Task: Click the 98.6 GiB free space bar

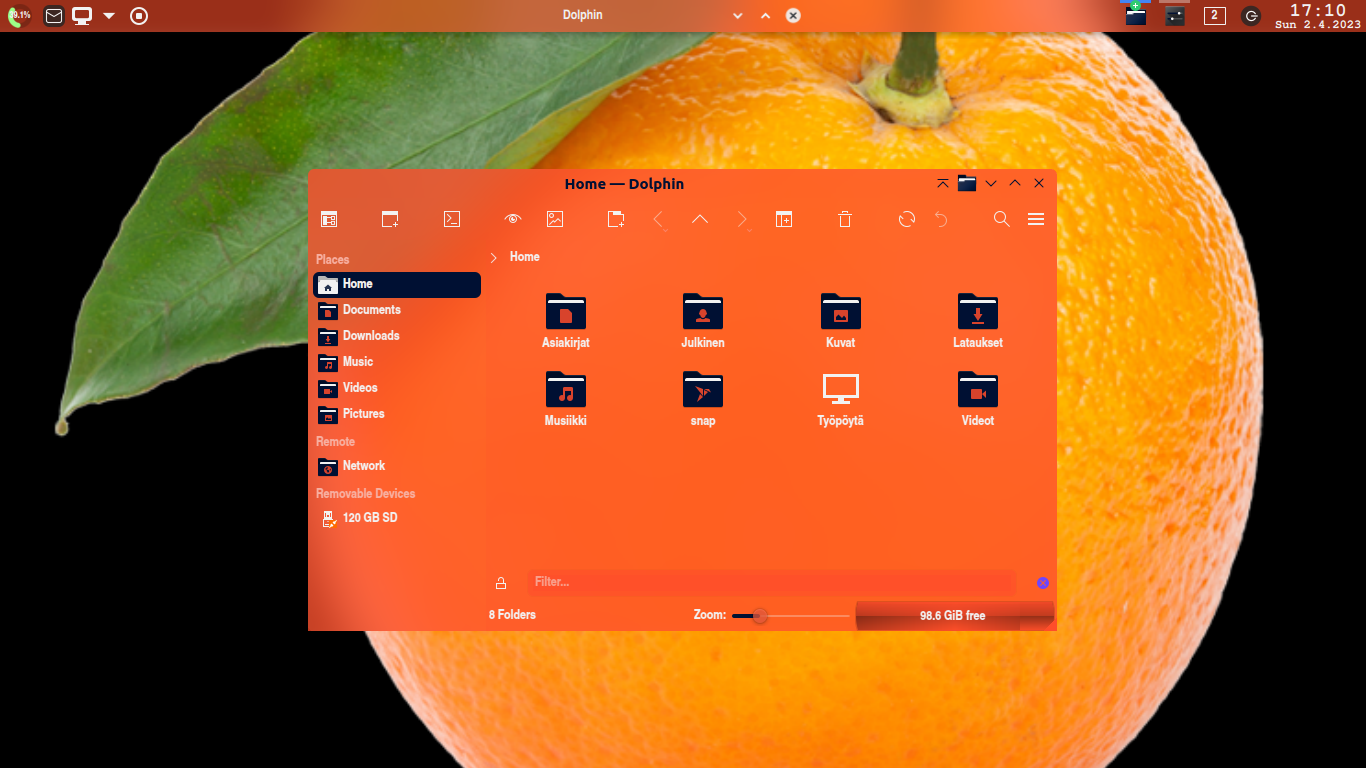Action: click(955, 616)
